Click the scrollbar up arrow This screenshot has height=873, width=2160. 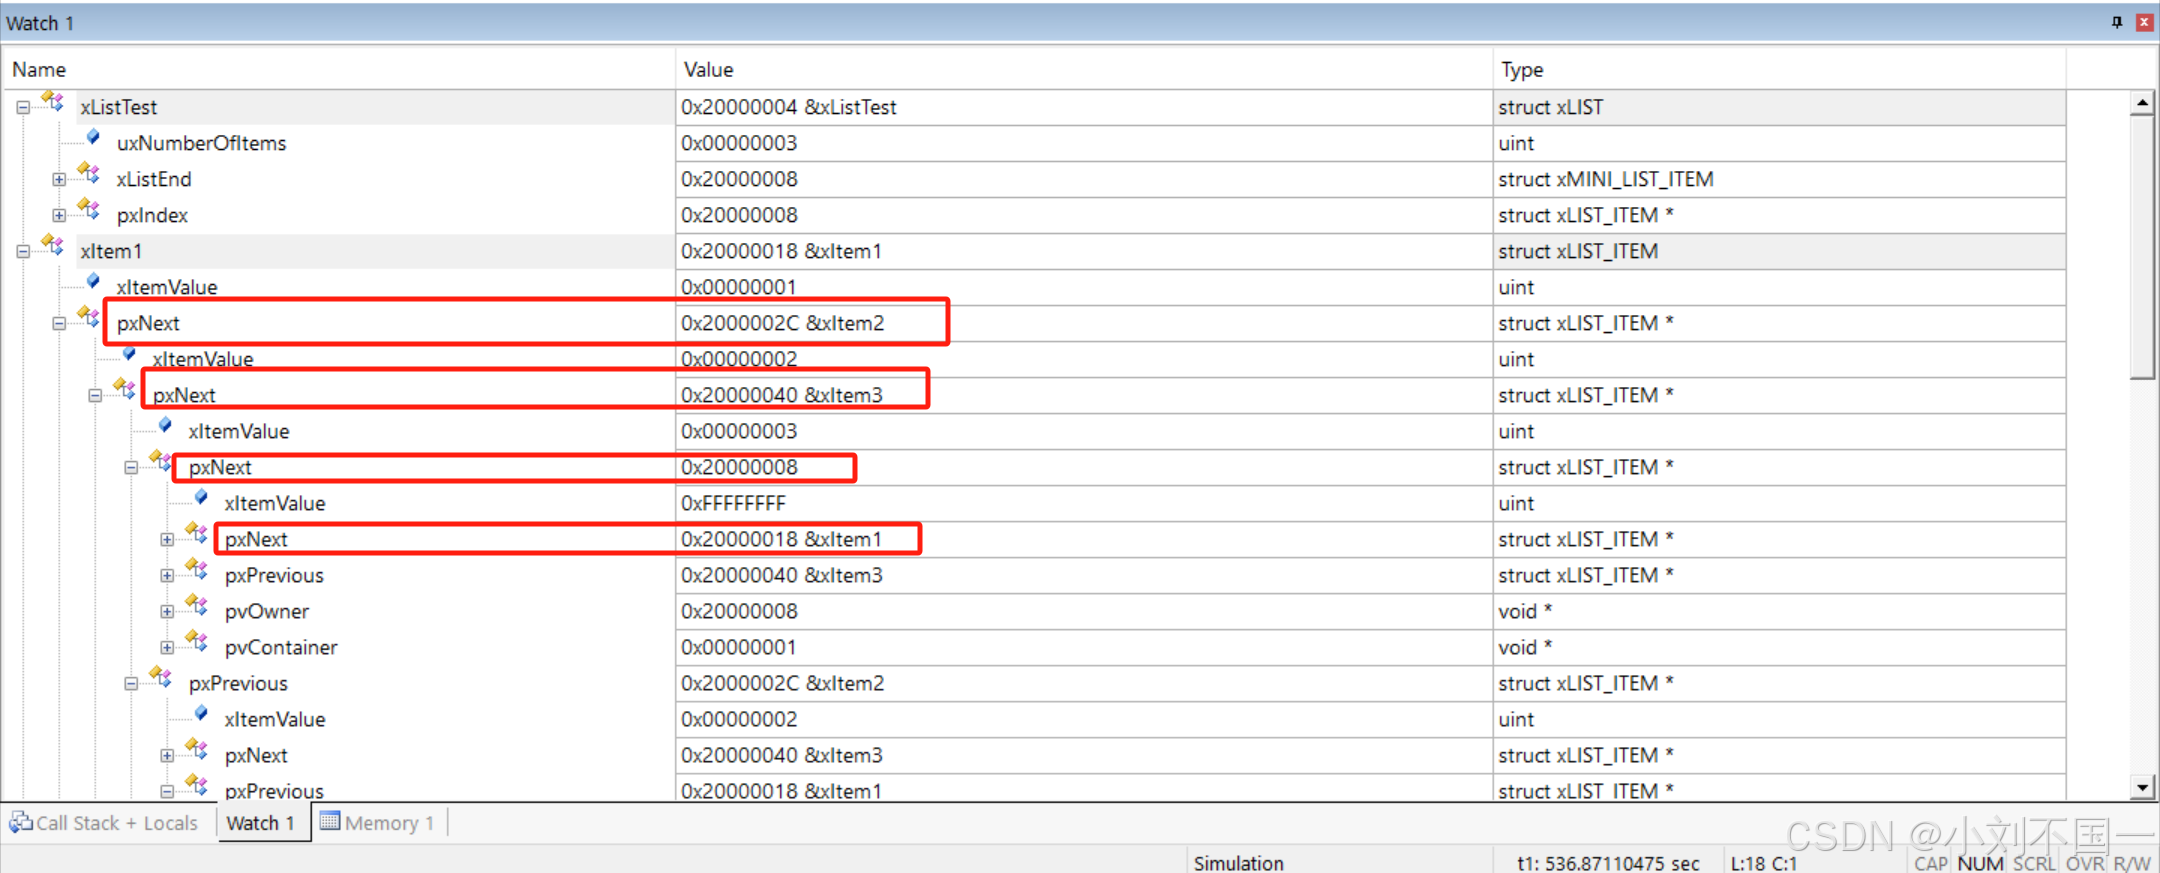[x=2142, y=103]
